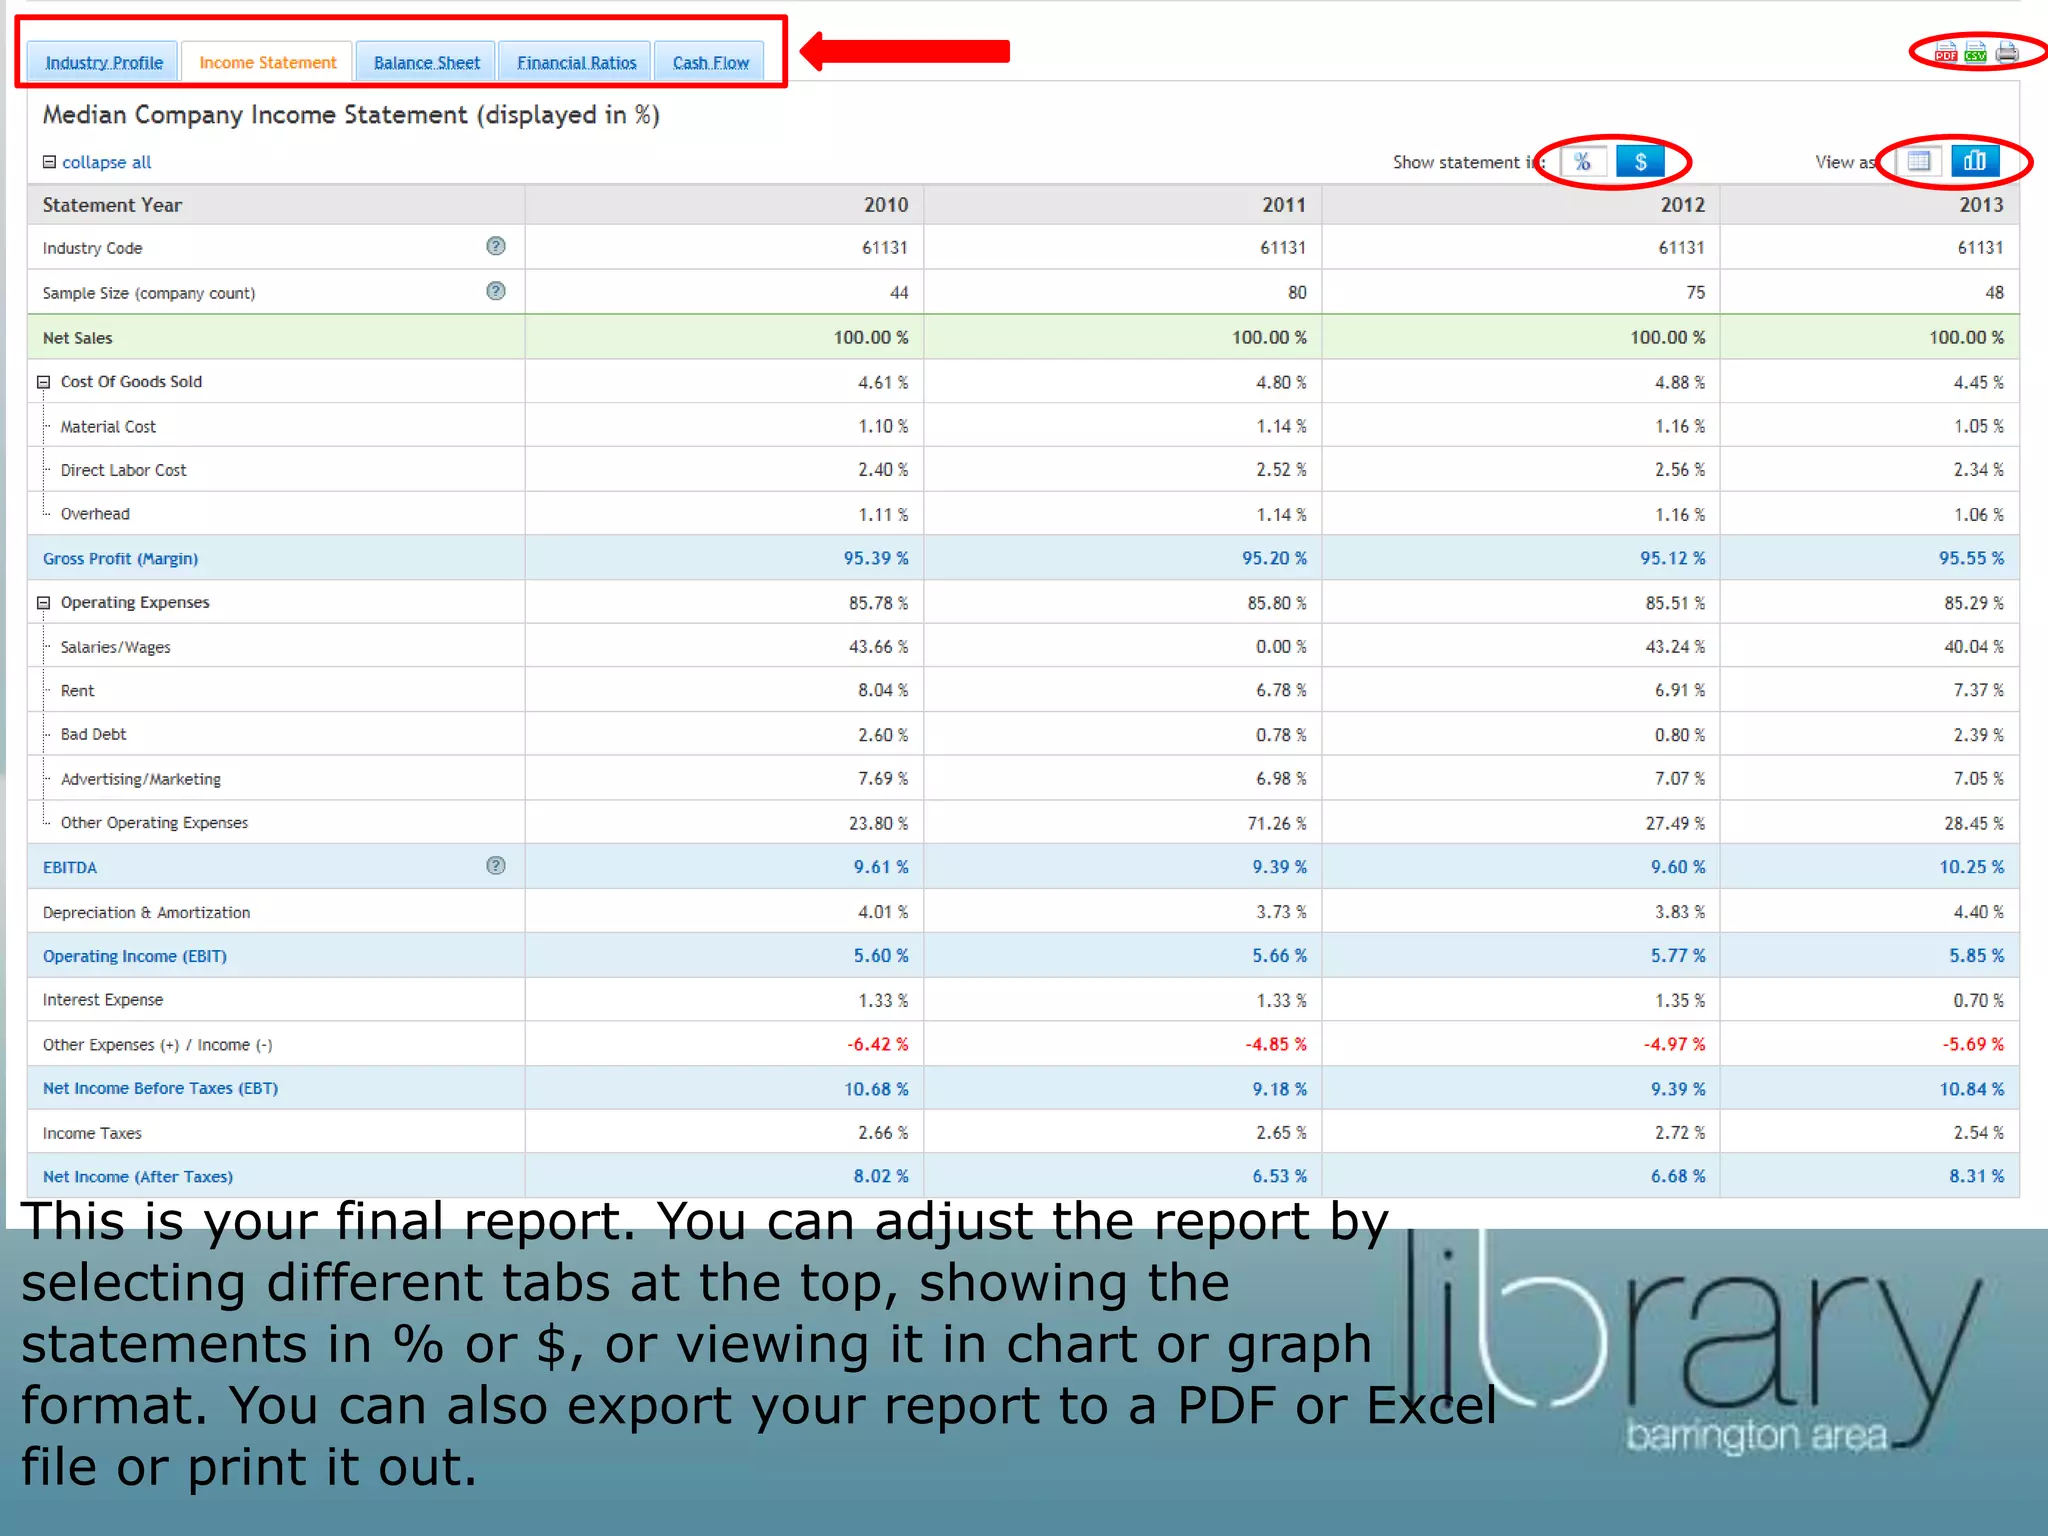
Task: Click 2012 Interest Expense 1.35 %
Action: point(1680,1000)
